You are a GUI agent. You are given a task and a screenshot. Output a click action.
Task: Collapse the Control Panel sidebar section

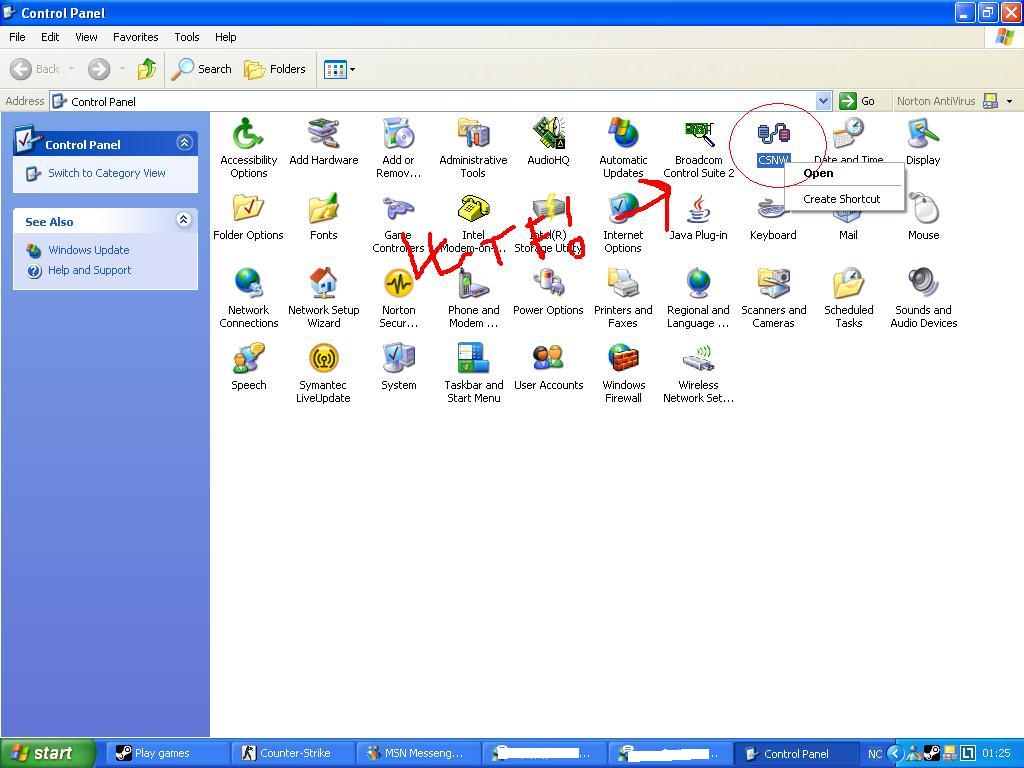185,142
